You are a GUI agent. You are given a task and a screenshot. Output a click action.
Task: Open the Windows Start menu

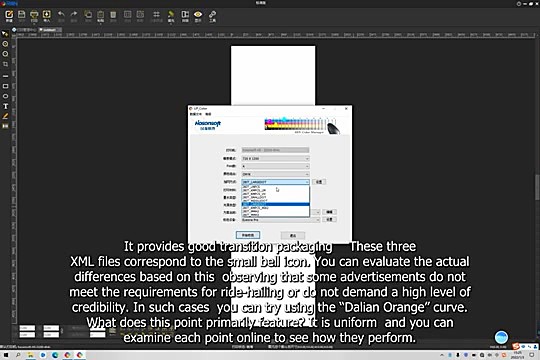click(6, 355)
